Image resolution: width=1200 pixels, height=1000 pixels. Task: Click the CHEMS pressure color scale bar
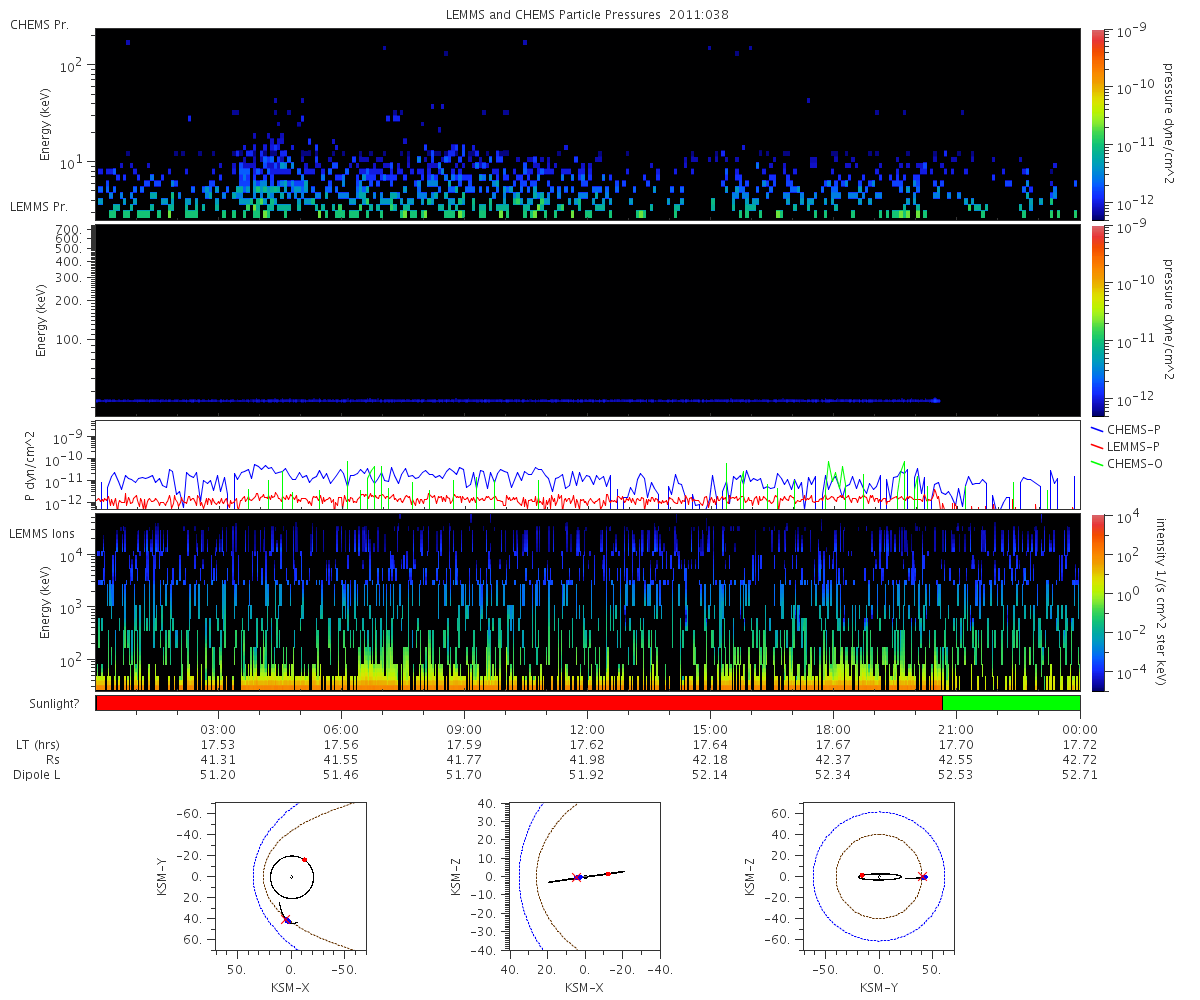1099,124
